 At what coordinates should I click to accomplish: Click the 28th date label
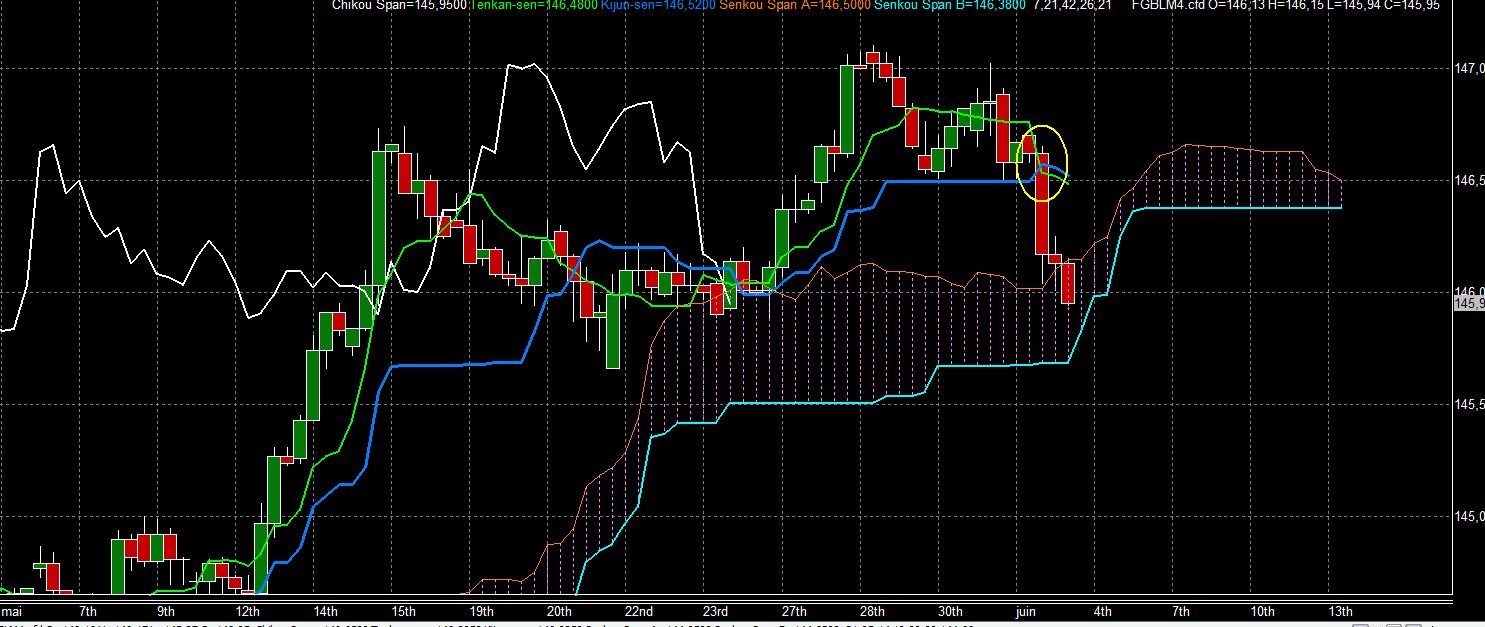(872, 611)
